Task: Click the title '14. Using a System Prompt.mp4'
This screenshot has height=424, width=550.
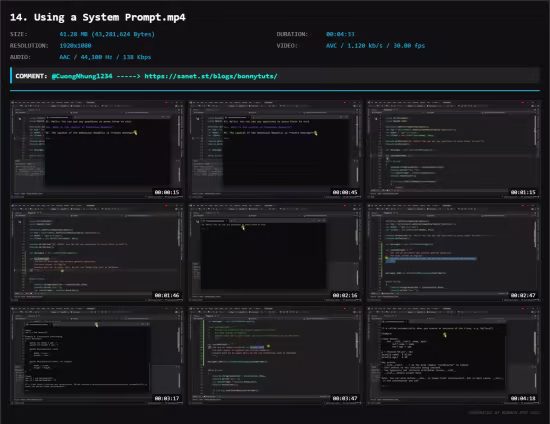Action: [x=98, y=17]
